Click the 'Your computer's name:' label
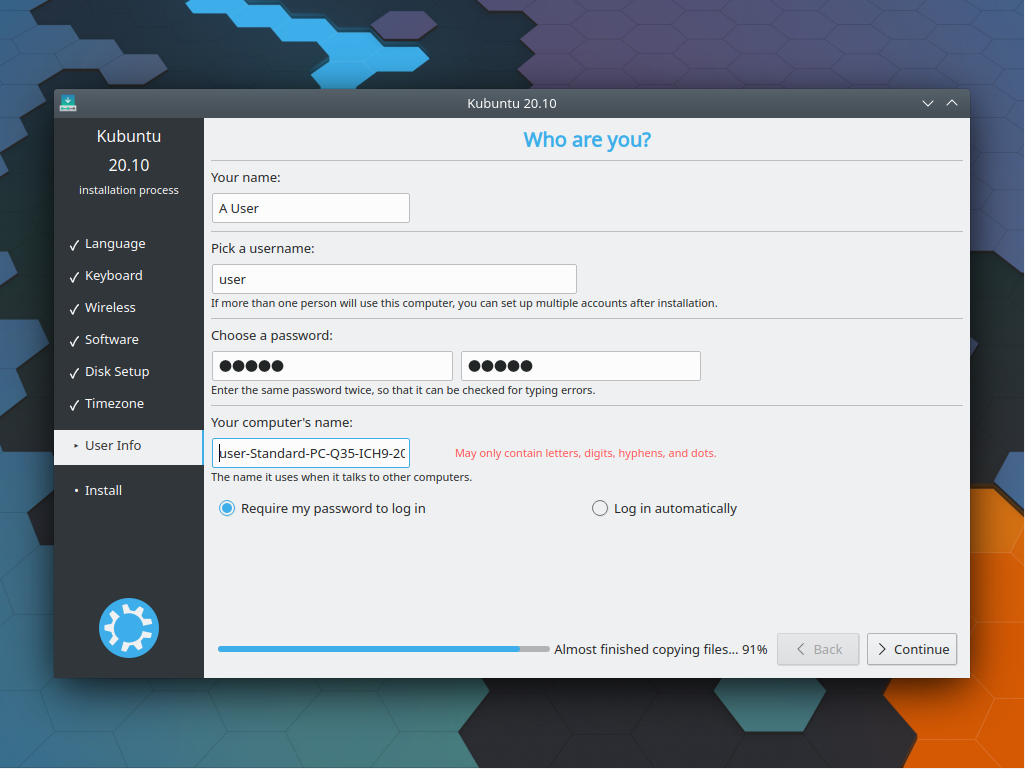 click(282, 422)
